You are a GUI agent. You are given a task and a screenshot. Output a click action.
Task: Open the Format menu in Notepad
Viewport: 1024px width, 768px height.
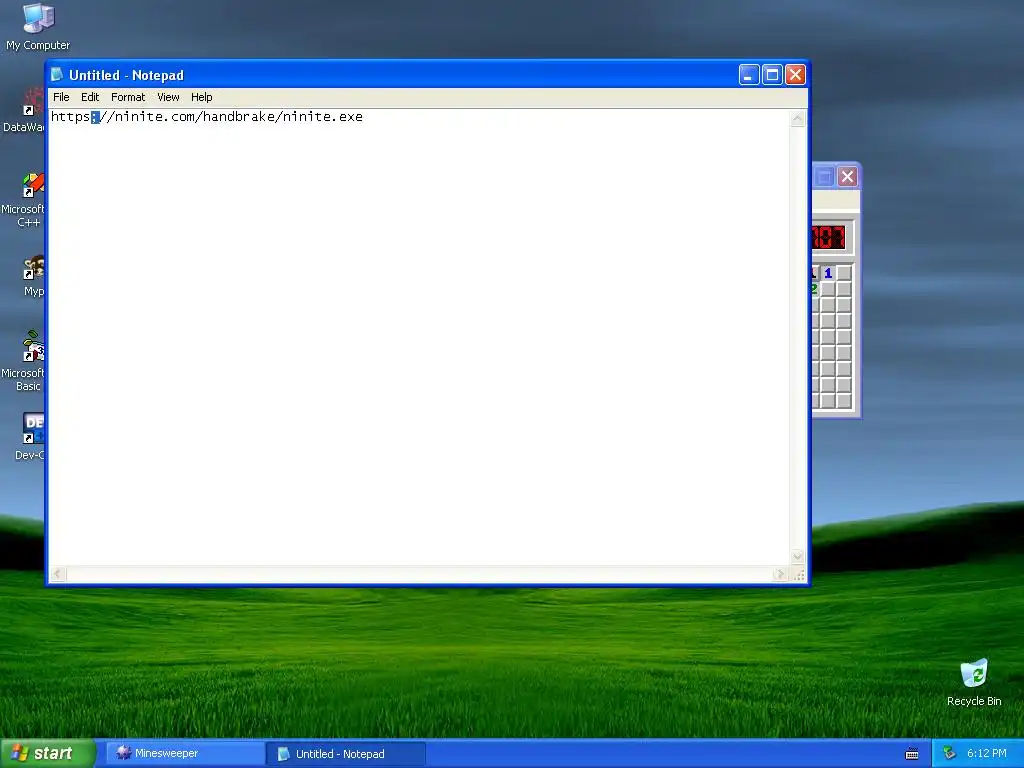point(128,97)
